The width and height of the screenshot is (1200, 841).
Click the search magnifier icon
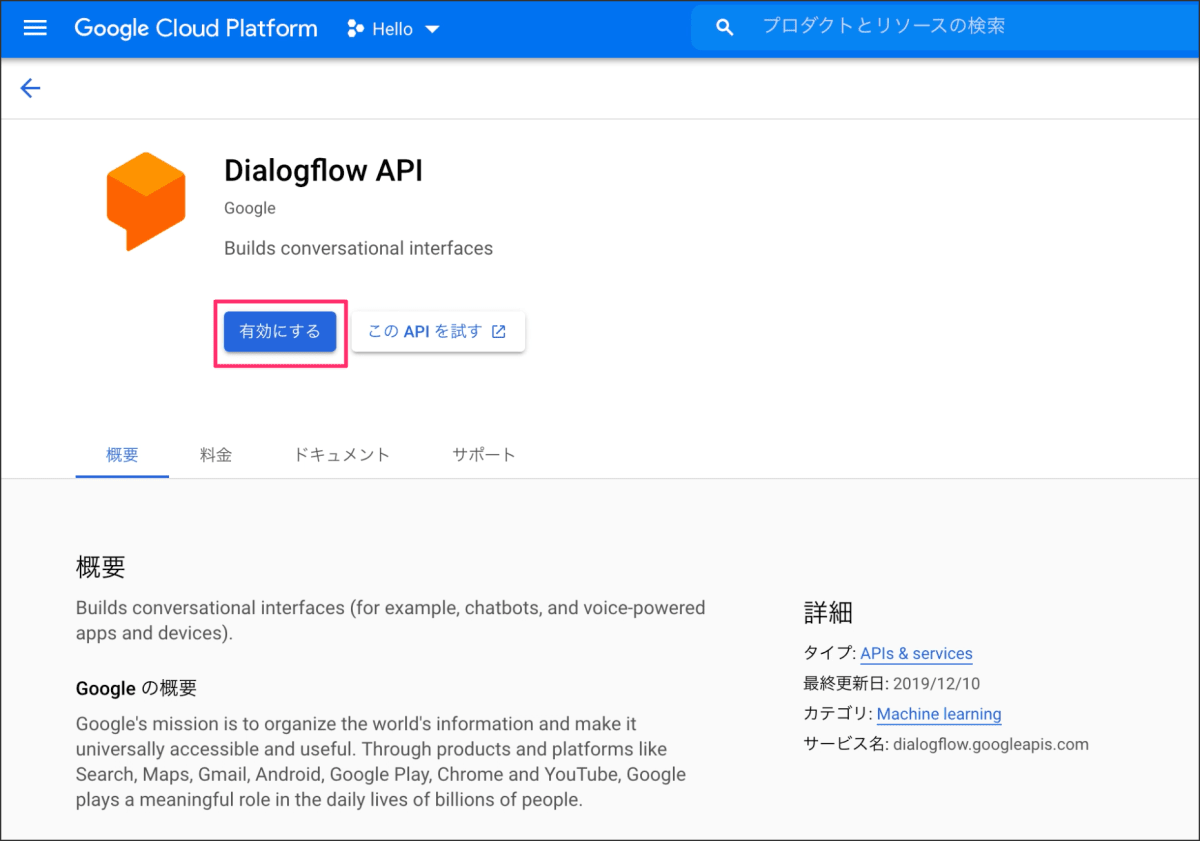[x=726, y=27]
